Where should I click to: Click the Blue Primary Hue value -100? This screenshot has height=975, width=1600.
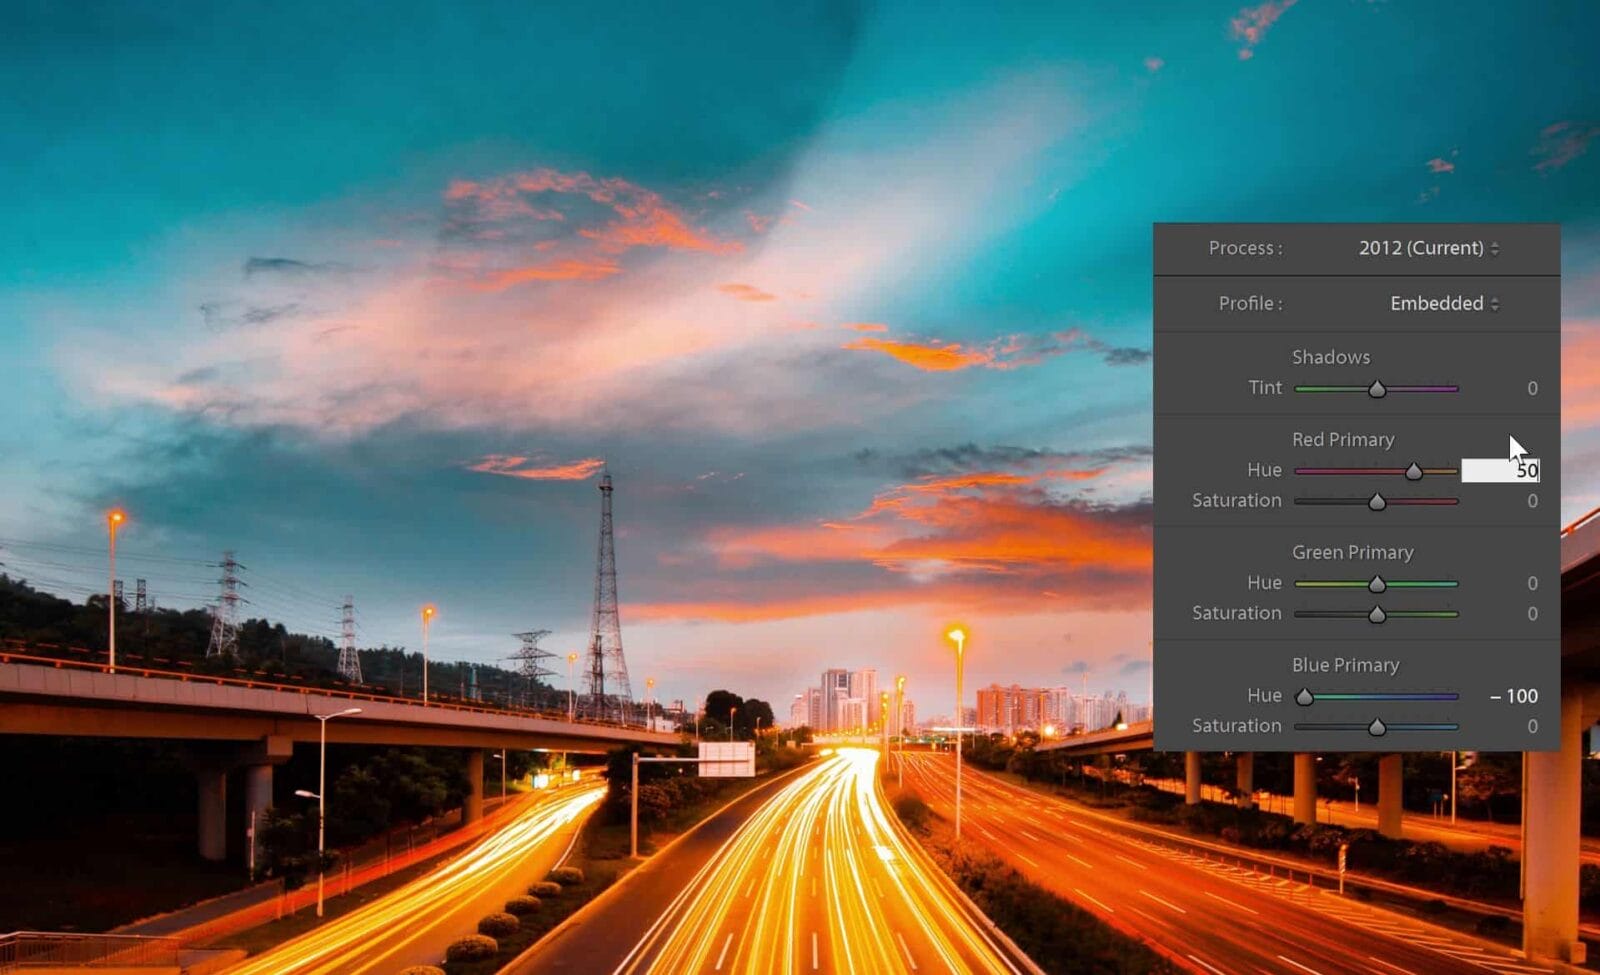[1514, 696]
